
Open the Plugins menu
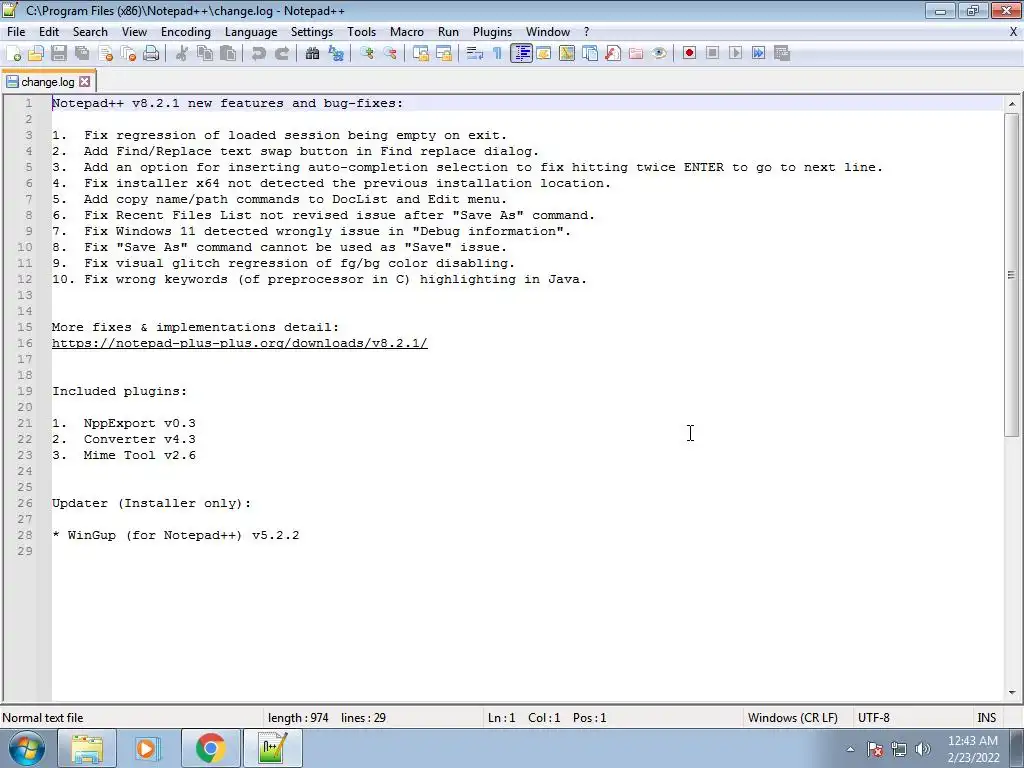click(x=492, y=31)
